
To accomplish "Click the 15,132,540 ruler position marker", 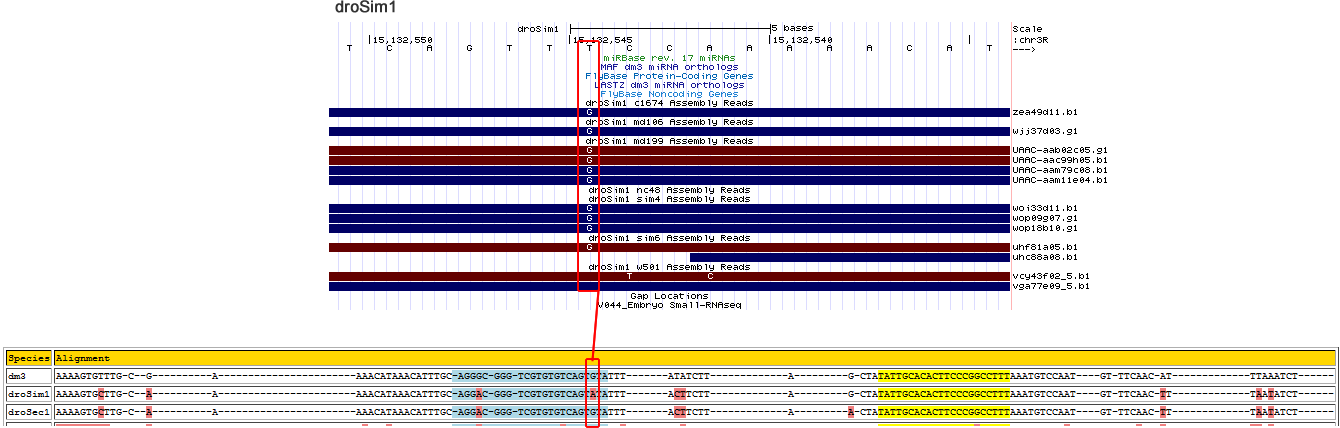I will [x=801, y=40].
